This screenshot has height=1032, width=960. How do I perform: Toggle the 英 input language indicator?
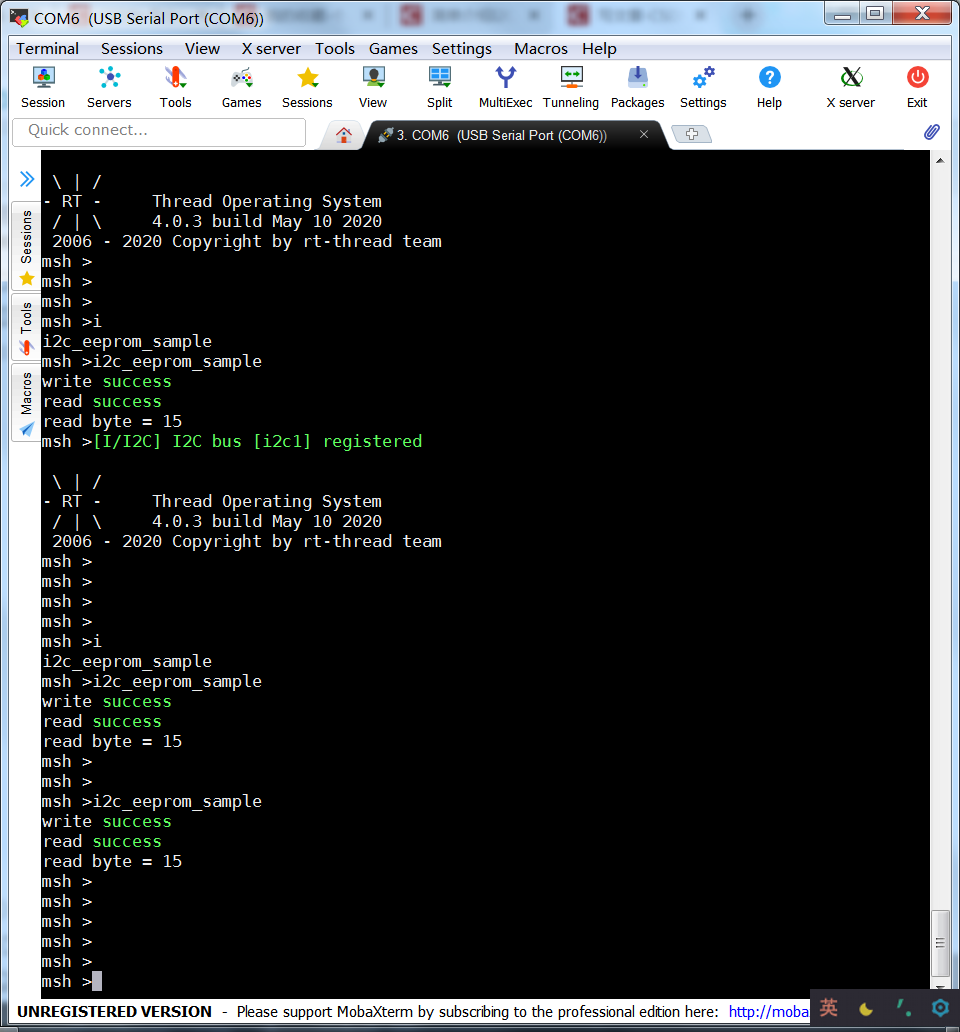828,1009
